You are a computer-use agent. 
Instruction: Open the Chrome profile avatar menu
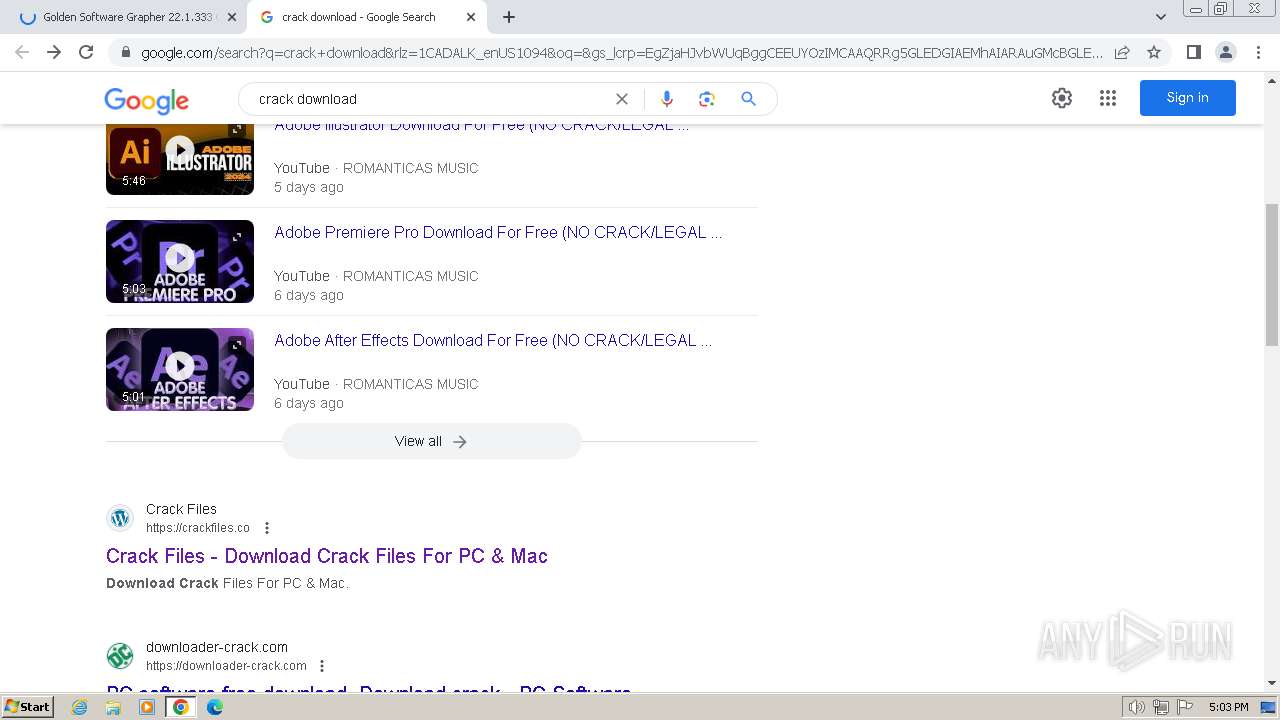click(1225, 52)
